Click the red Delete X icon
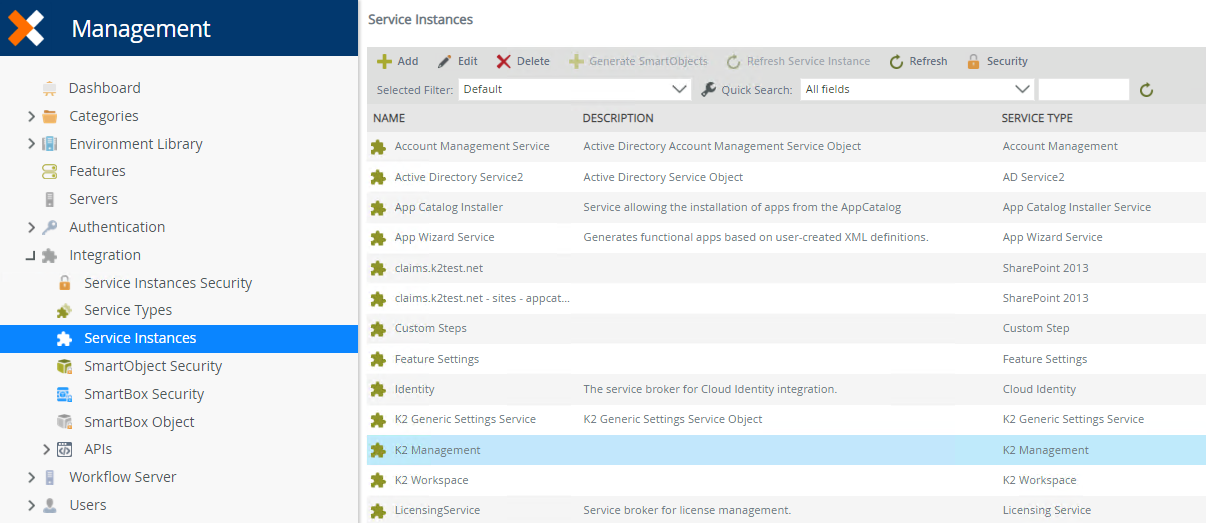 pos(504,62)
